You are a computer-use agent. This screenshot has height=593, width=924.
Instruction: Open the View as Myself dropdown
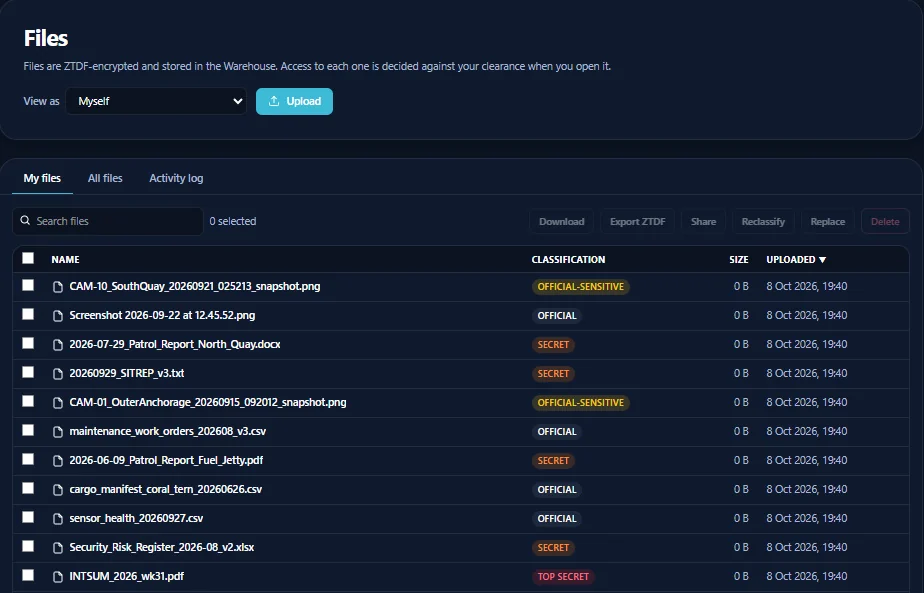coord(156,101)
